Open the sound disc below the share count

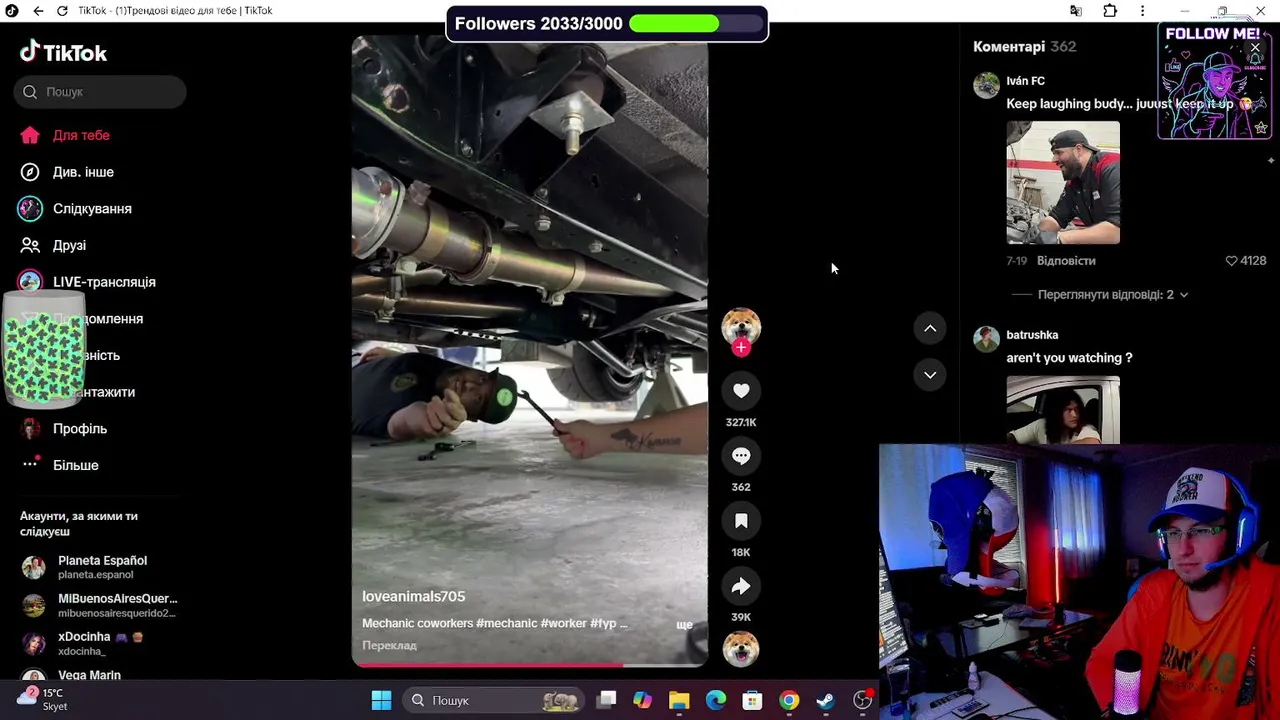(x=741, y=649)
